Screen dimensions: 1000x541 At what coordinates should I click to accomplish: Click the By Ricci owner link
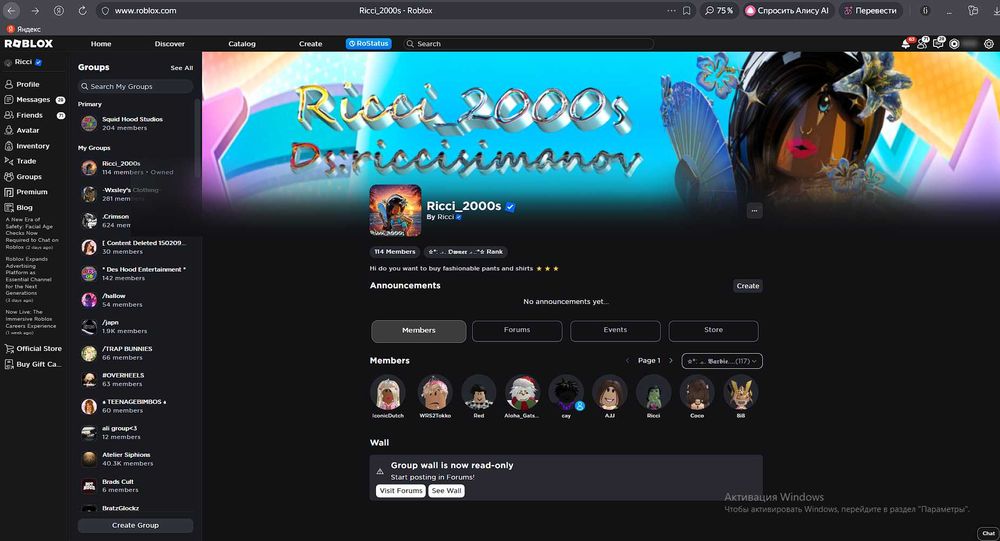444,217
